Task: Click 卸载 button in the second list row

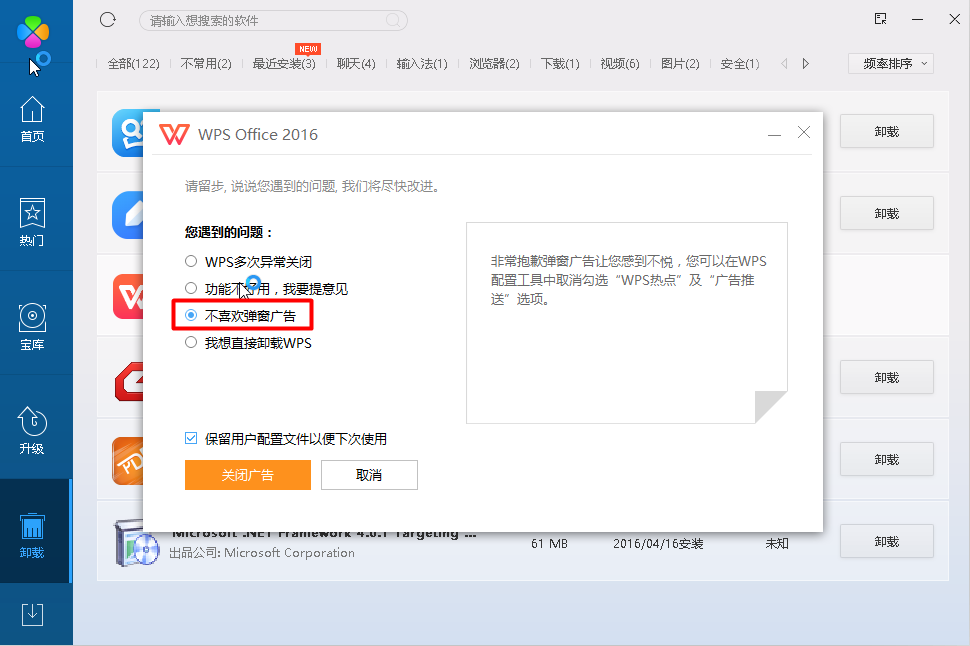Action: pos(886,213)
